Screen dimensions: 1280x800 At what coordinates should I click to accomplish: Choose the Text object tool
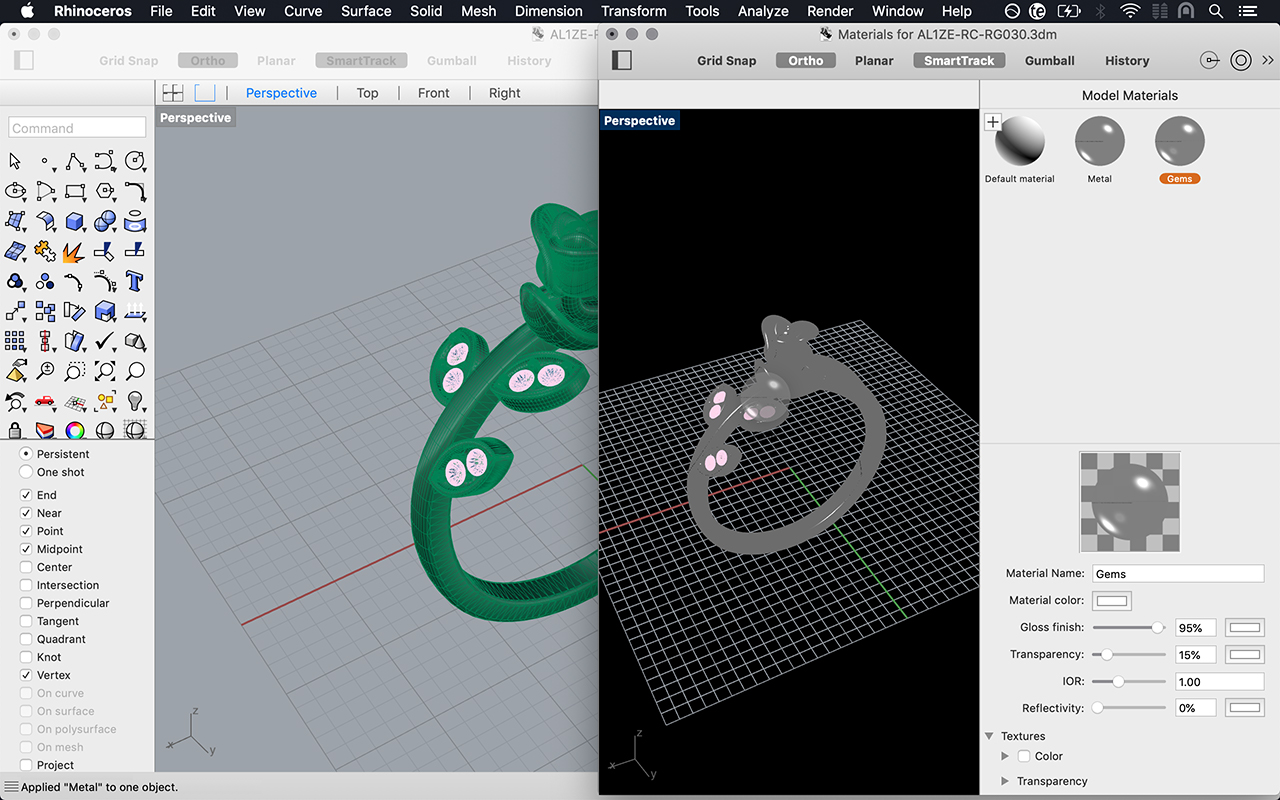click(135, 281)
